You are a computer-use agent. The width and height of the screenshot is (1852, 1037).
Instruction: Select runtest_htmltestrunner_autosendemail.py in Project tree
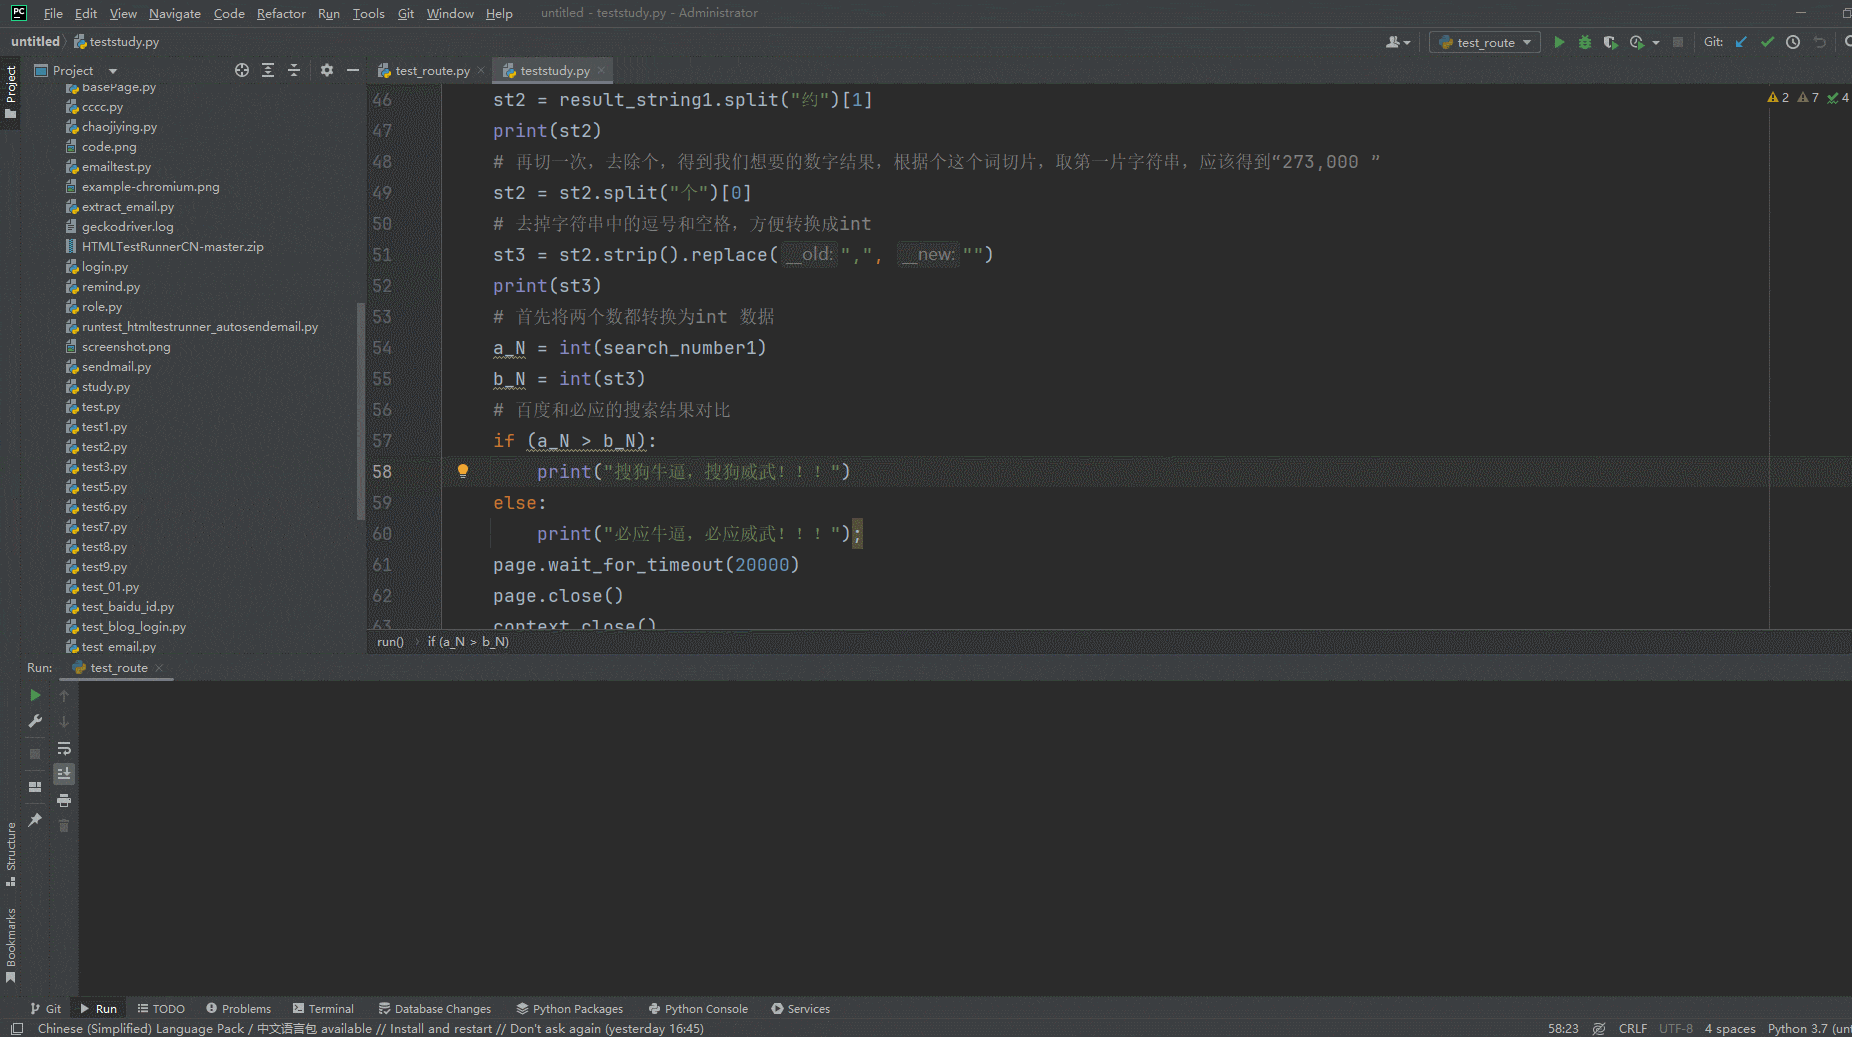click(200, 327)
